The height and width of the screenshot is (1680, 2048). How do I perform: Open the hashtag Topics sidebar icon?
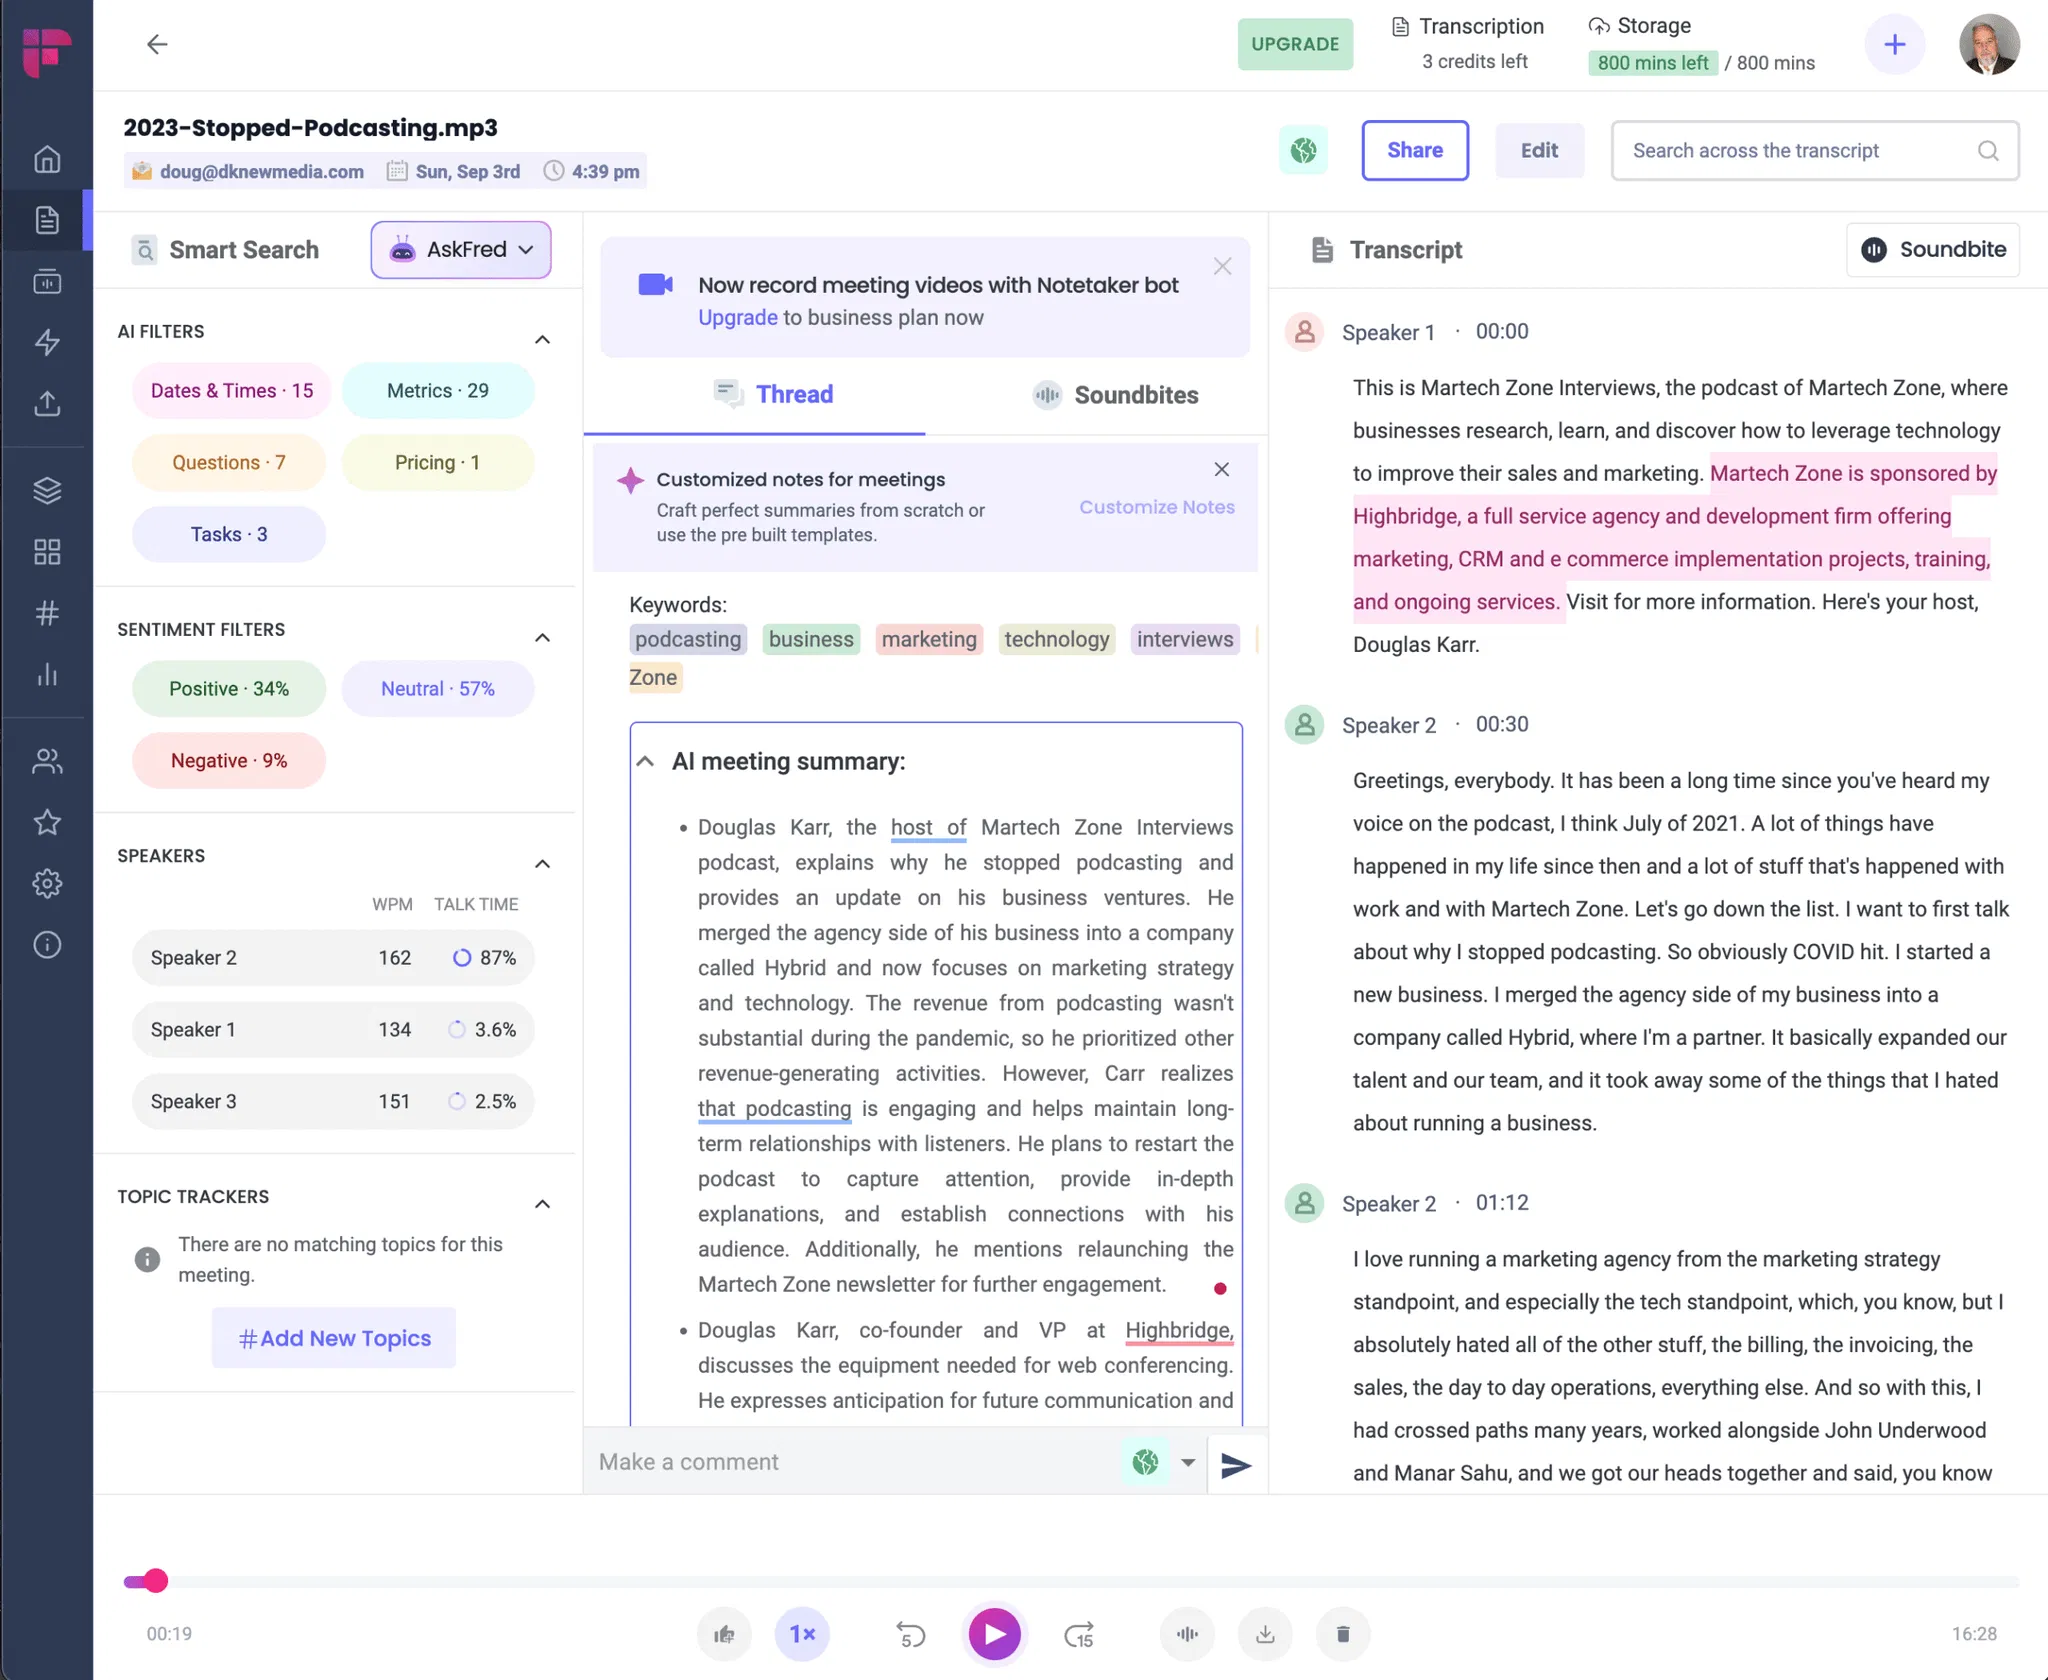(x=47, y=613)
